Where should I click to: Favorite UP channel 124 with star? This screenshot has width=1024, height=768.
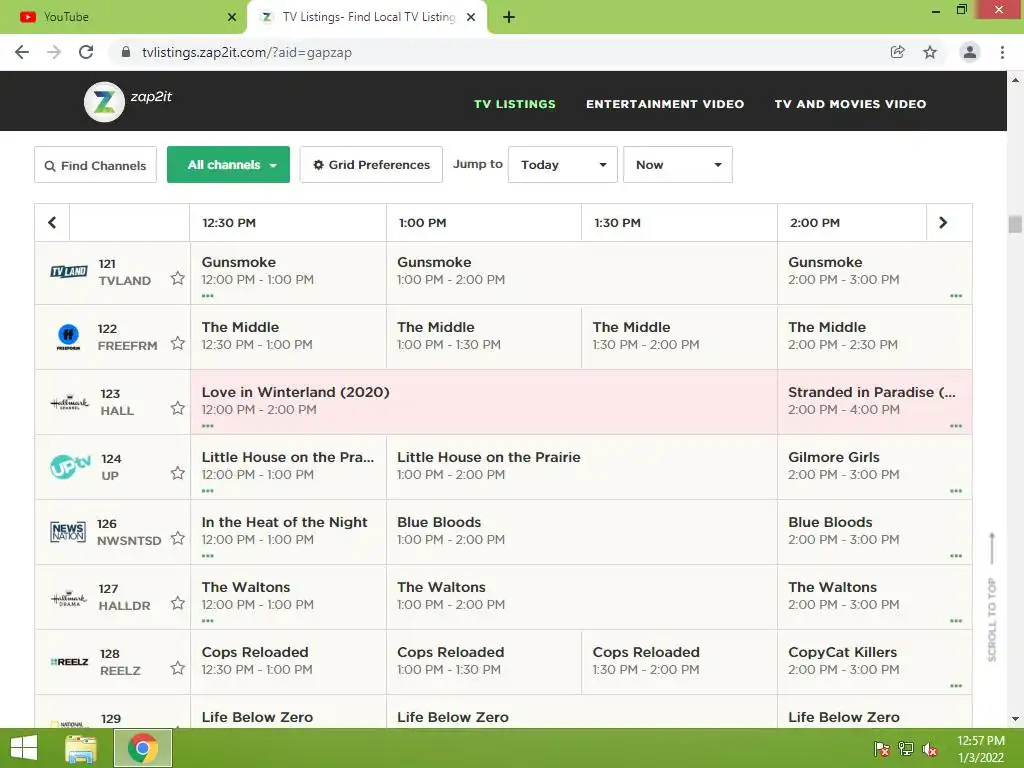click(178, 473)
